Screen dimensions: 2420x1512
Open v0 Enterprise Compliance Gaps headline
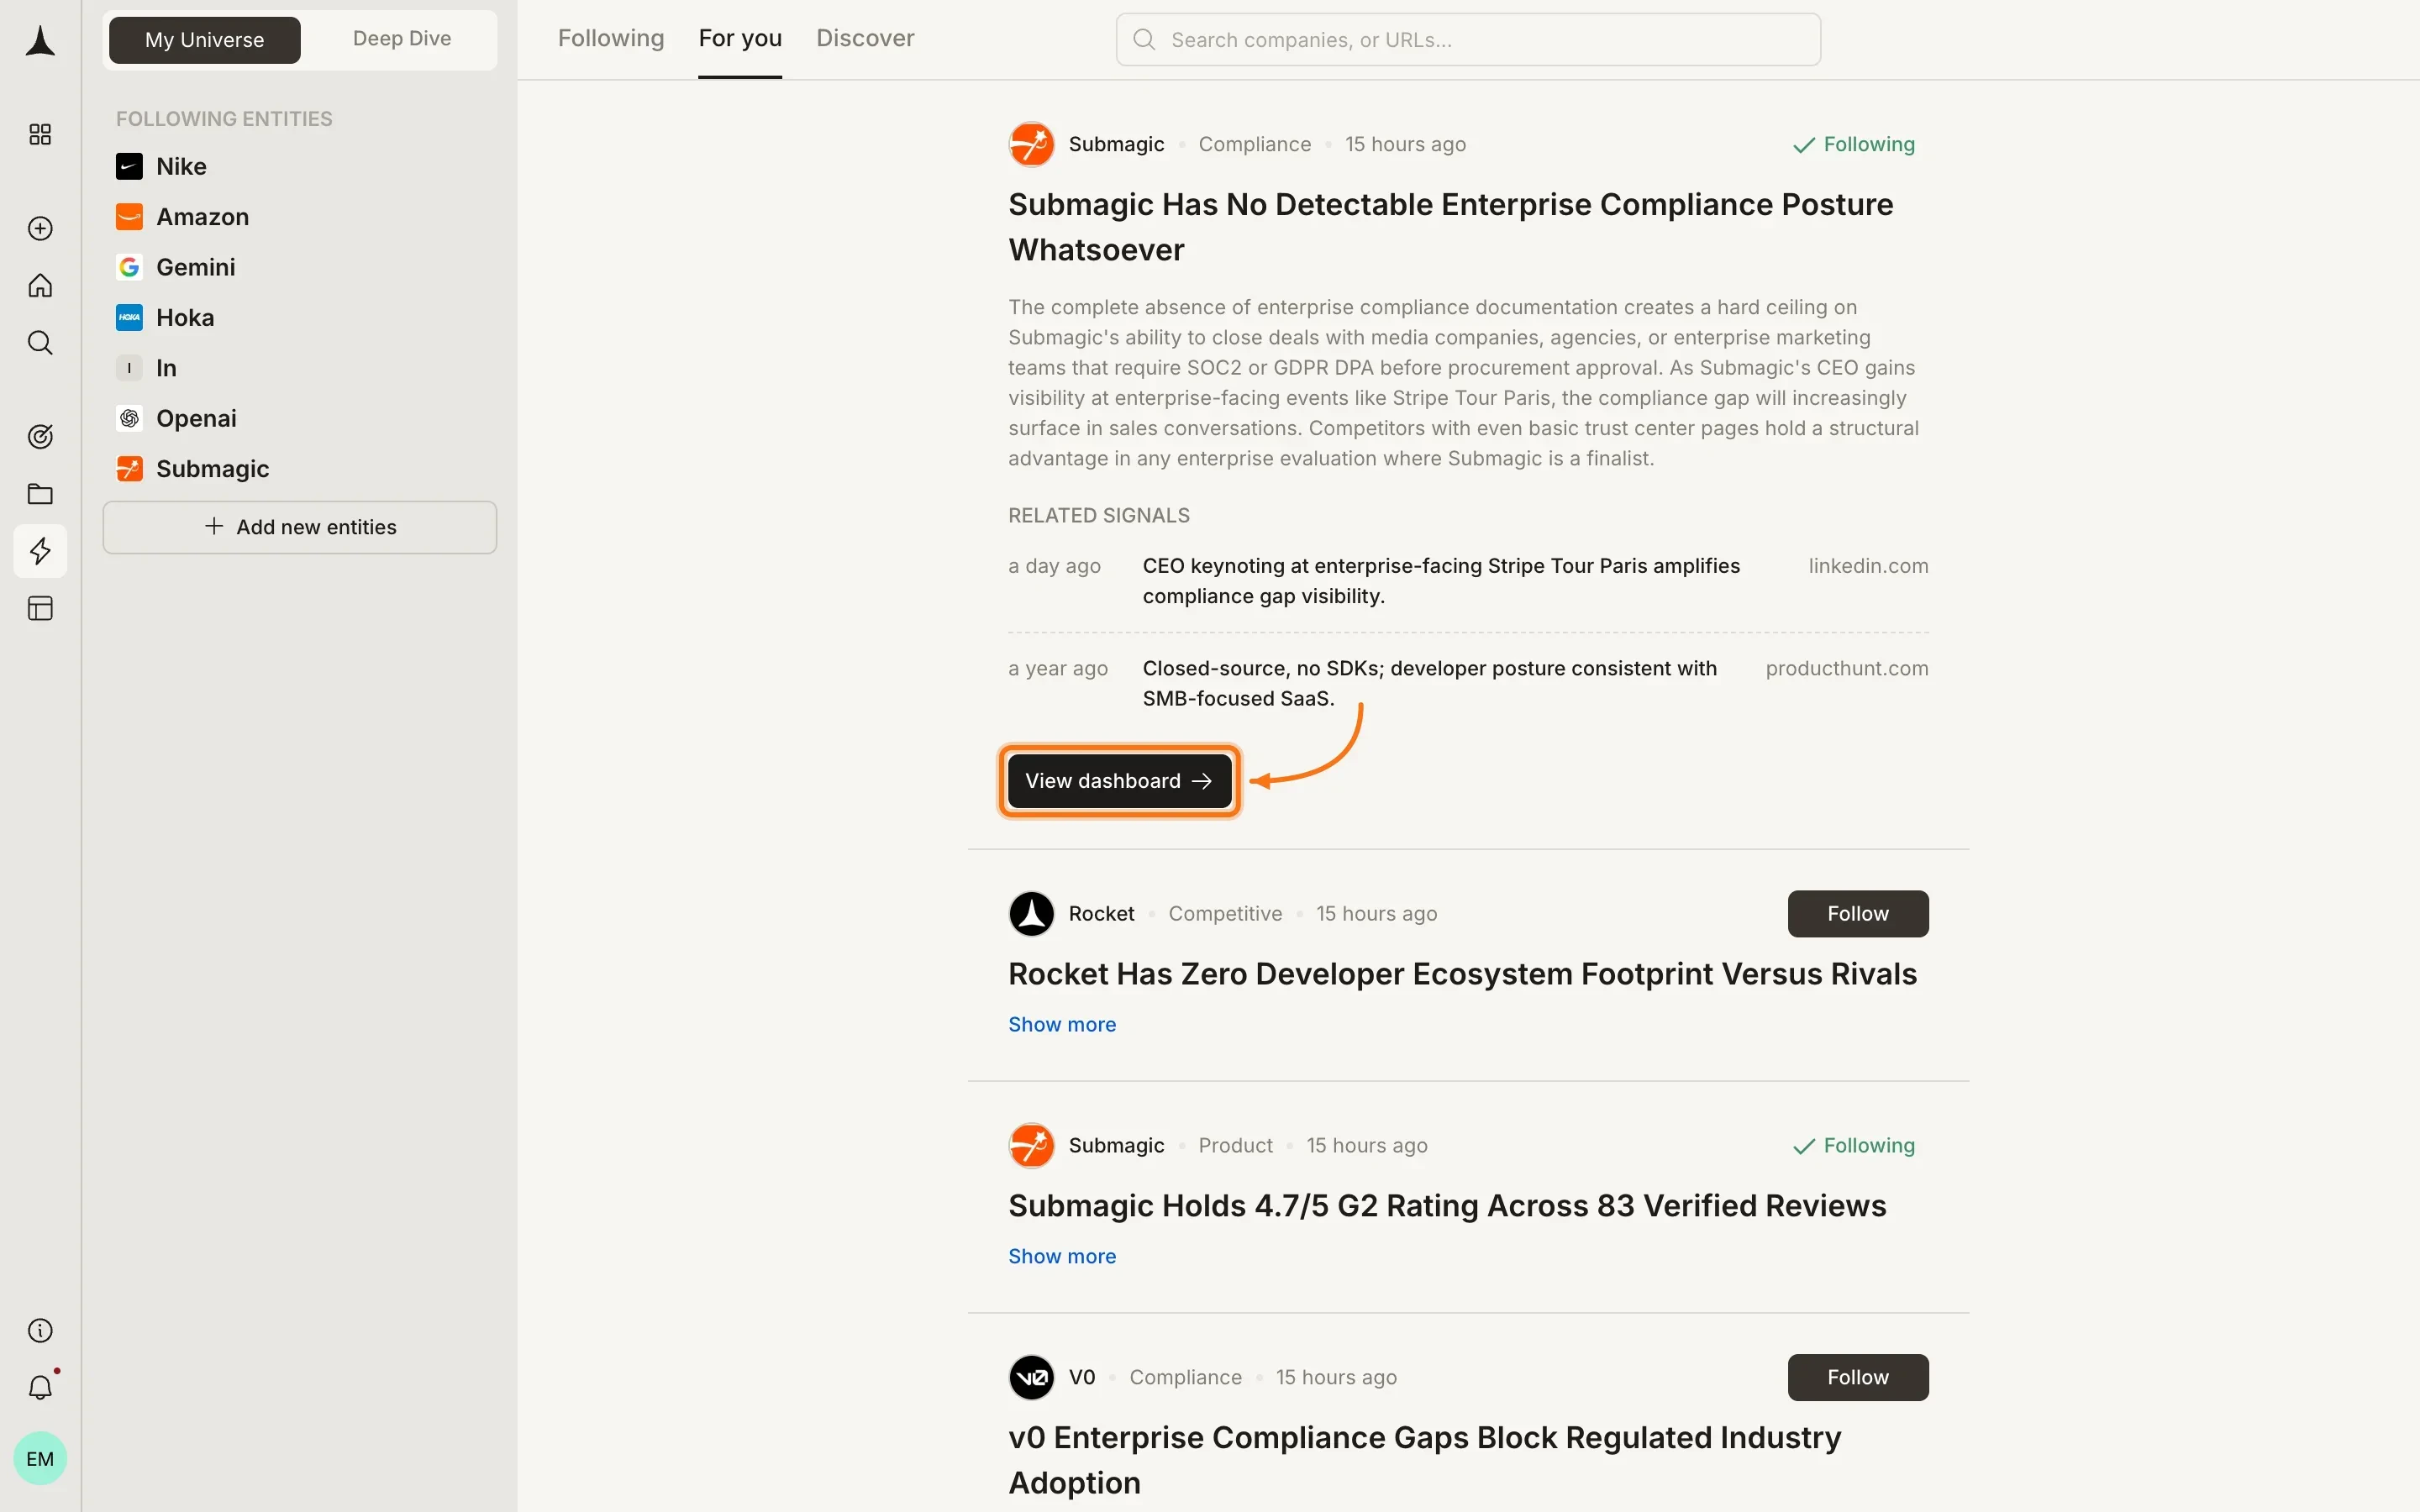1424,1460
